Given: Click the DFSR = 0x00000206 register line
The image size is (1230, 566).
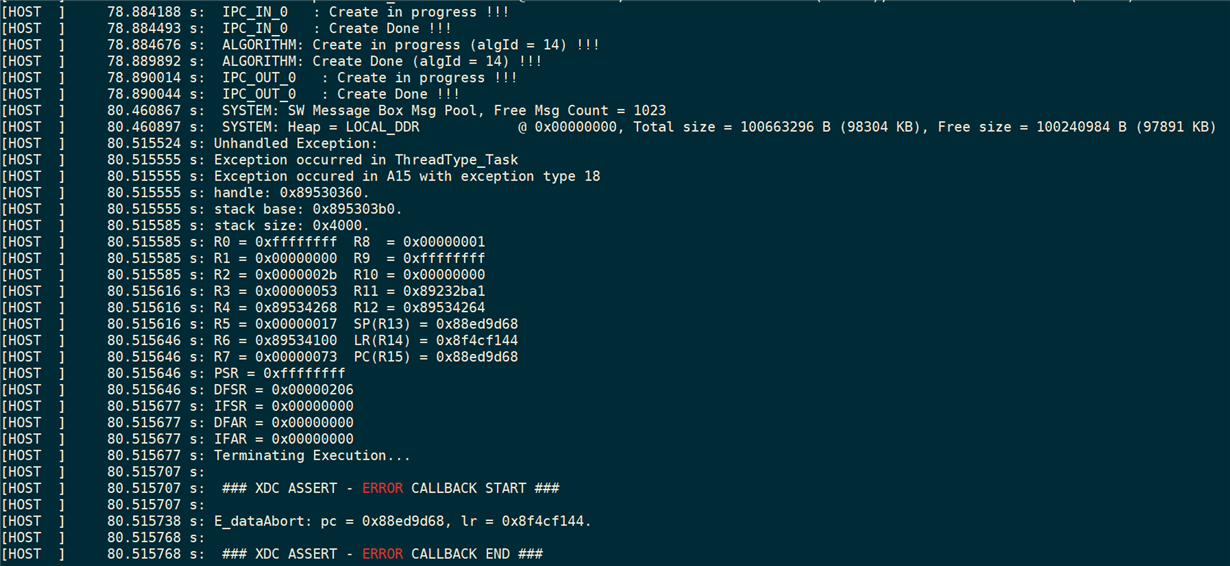Looking at the screenshot, I should 283,389.
